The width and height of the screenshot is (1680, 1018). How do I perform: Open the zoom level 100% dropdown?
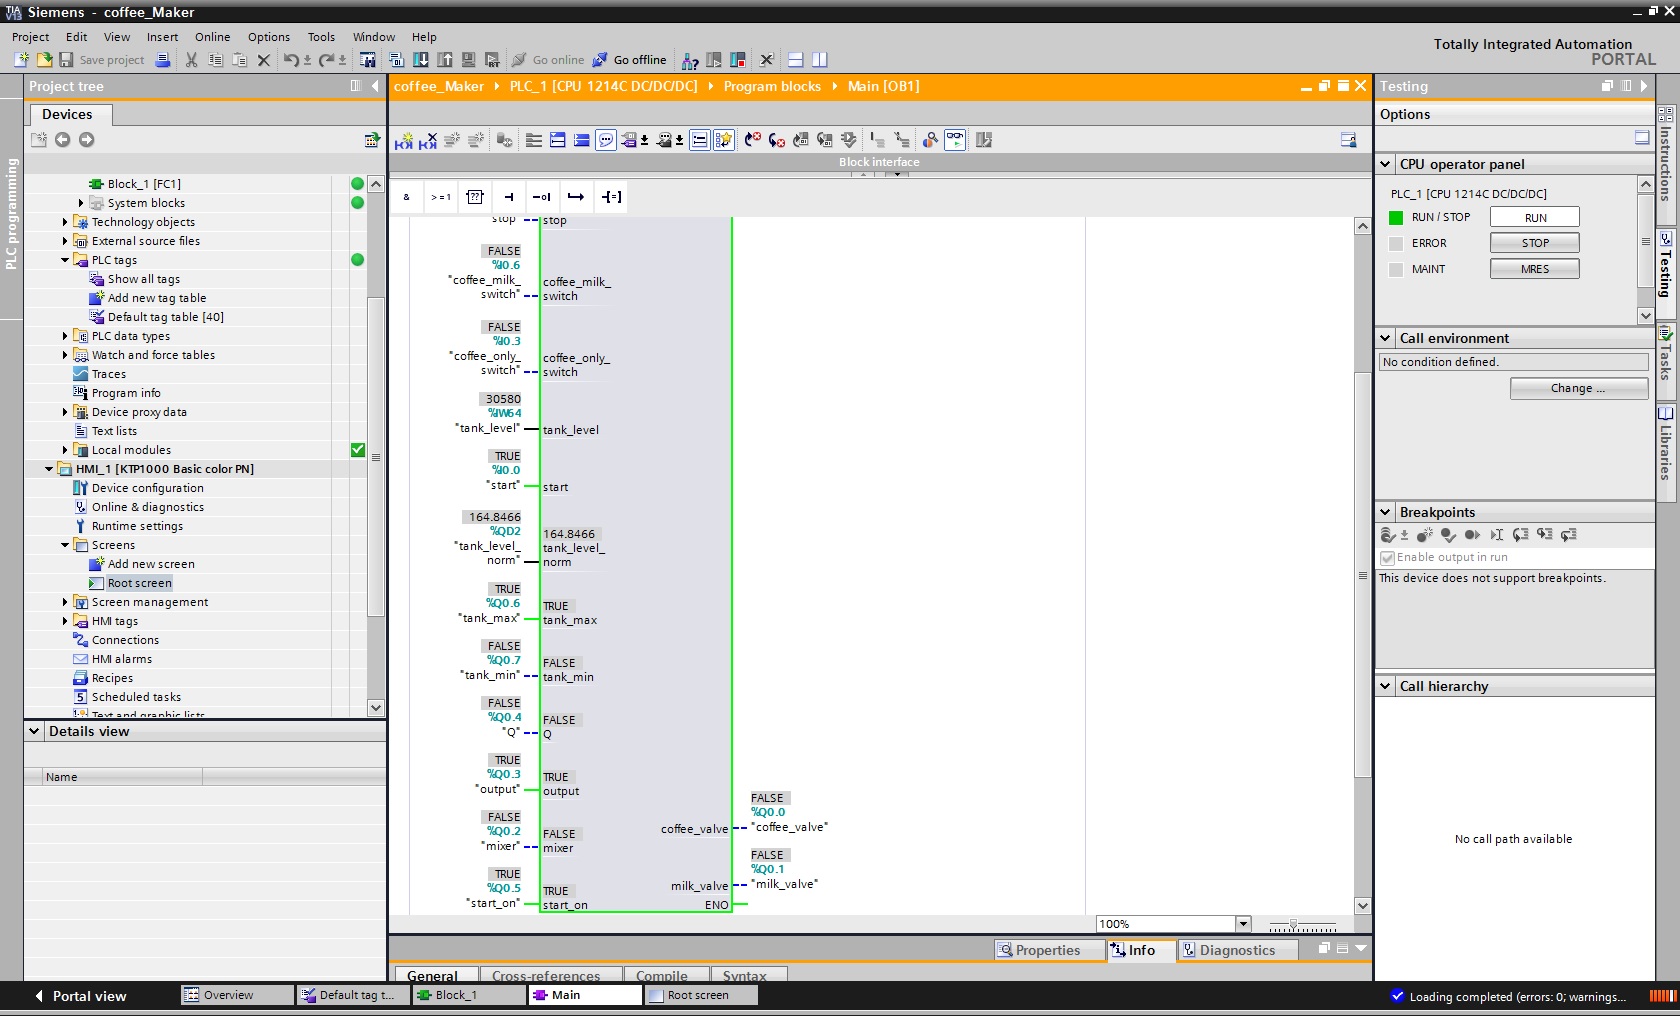click(x=1243, y=924)
